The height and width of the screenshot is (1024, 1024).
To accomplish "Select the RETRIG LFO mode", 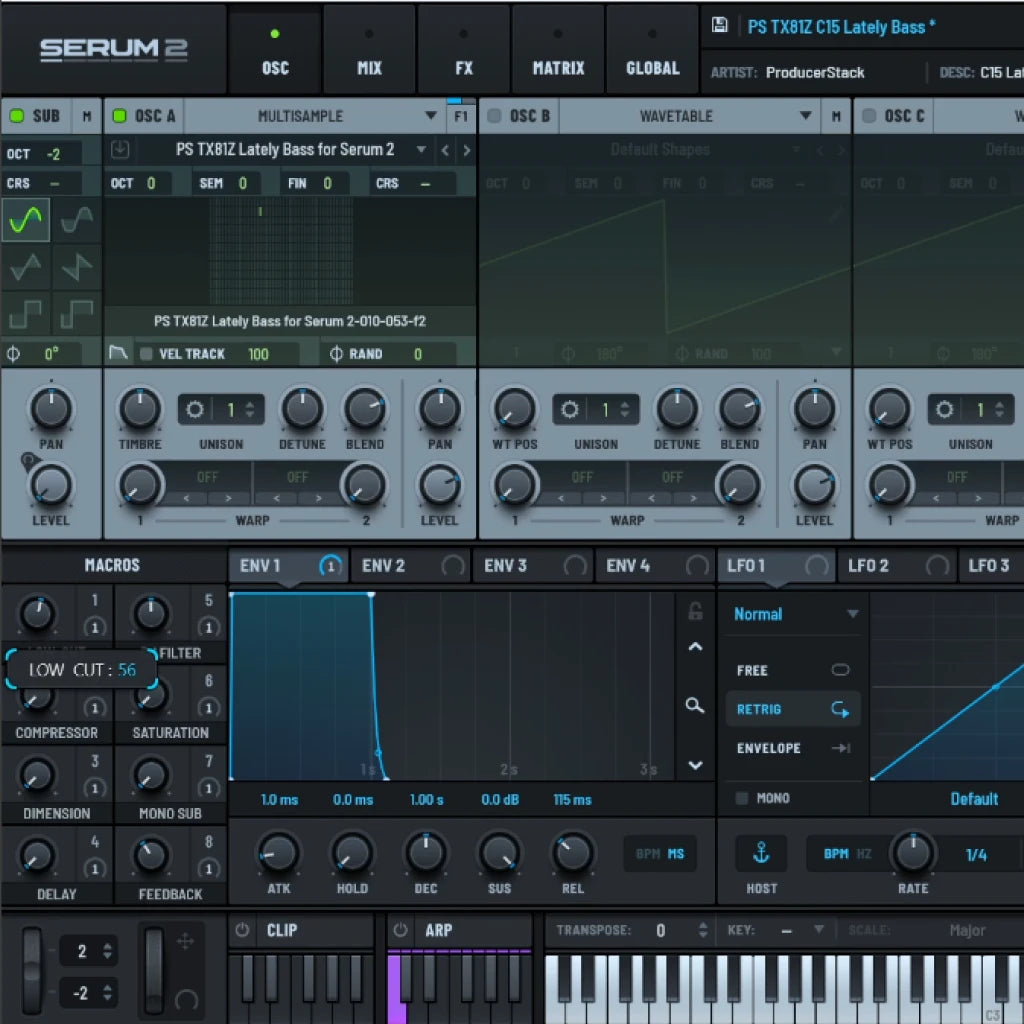I will tap(792, 709).
